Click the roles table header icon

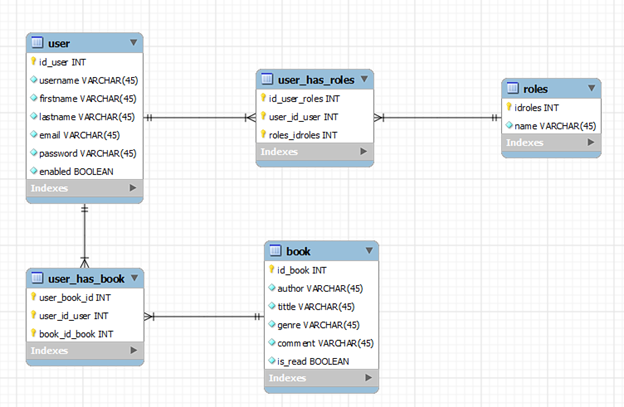pos(512,89)
